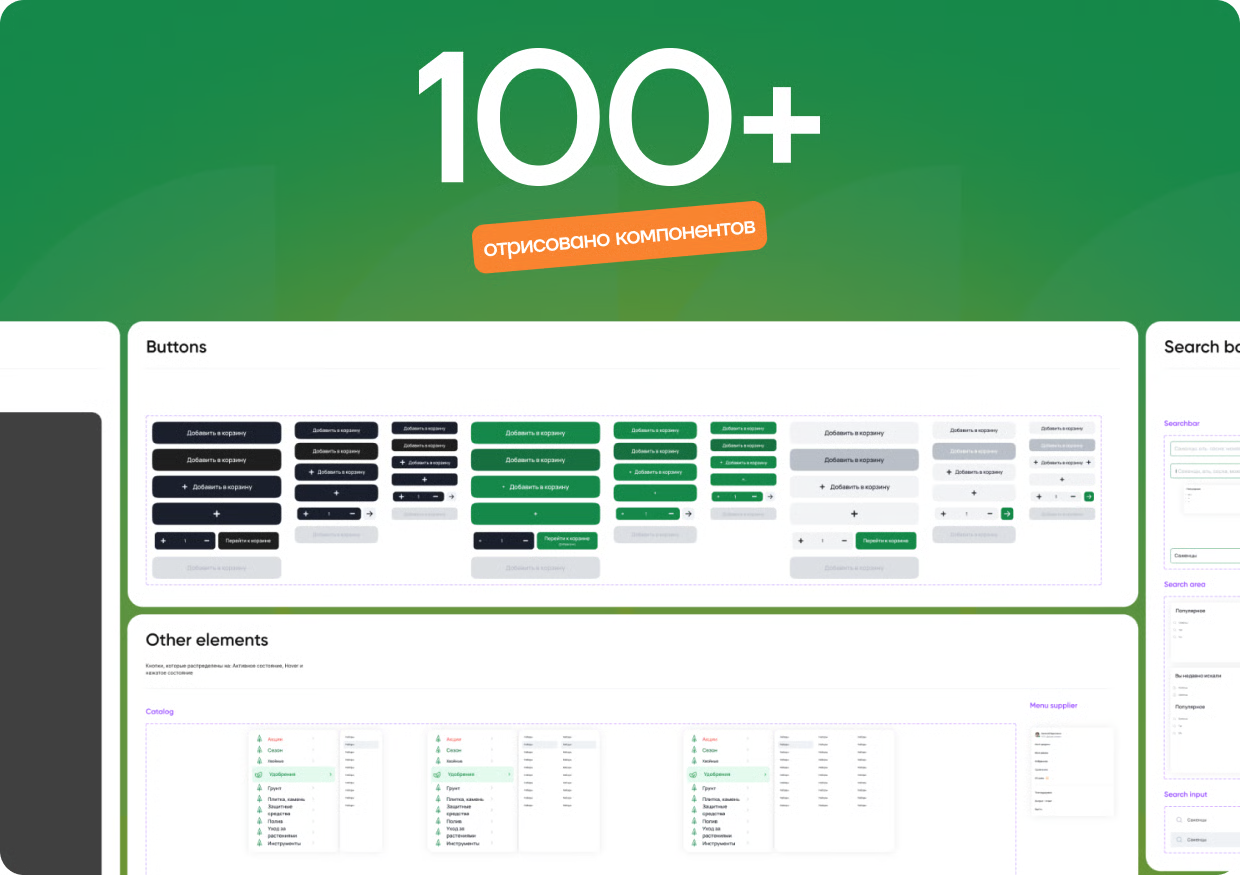Expand the Акции chevron in the first catalog
1240x875 pixels.
point(313,739)
